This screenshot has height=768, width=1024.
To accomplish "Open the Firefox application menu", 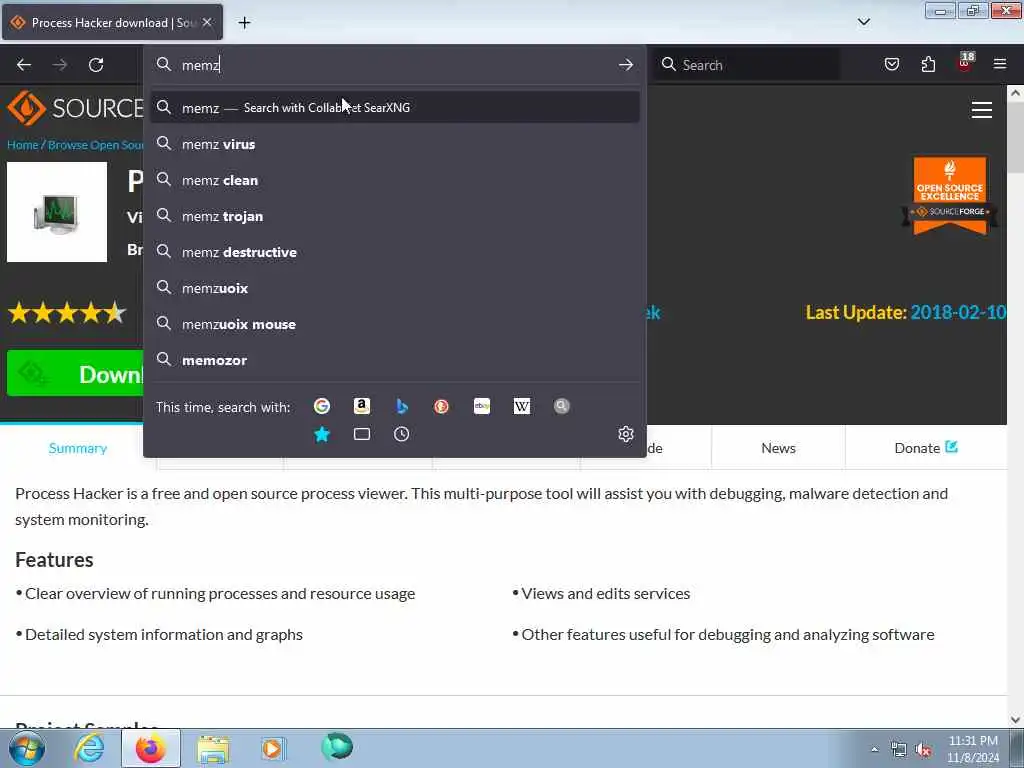I will pyautogui.click(x=1000, y=64).
